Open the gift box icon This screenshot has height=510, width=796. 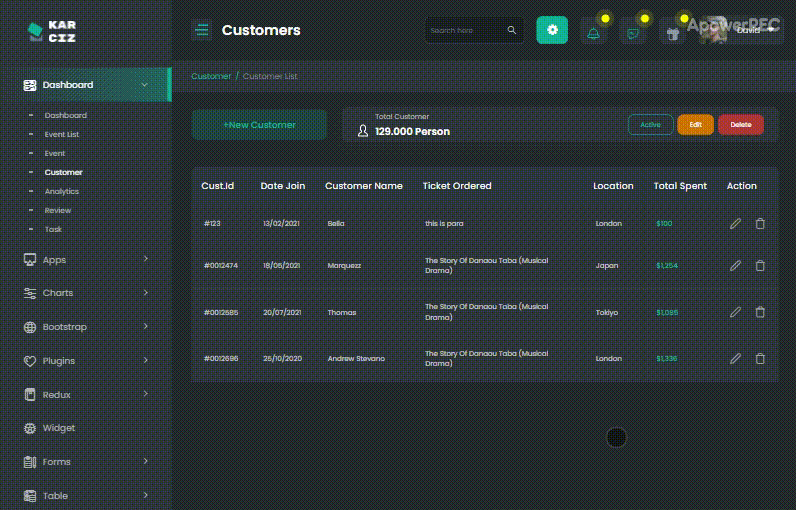point(674,31)
